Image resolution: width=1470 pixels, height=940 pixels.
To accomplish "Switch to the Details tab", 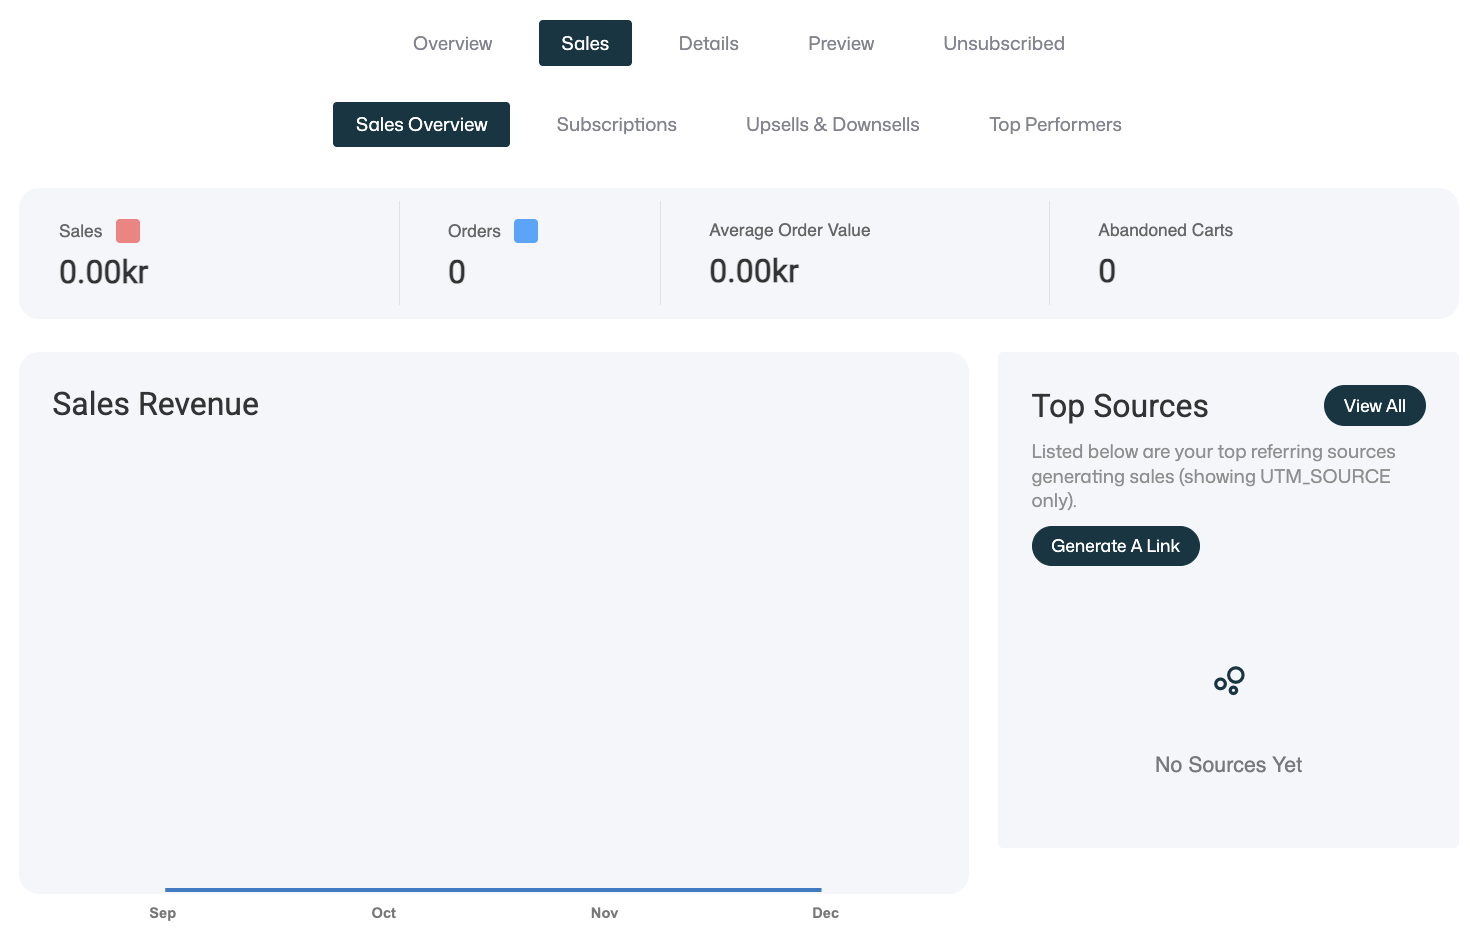I will (708, 43).
